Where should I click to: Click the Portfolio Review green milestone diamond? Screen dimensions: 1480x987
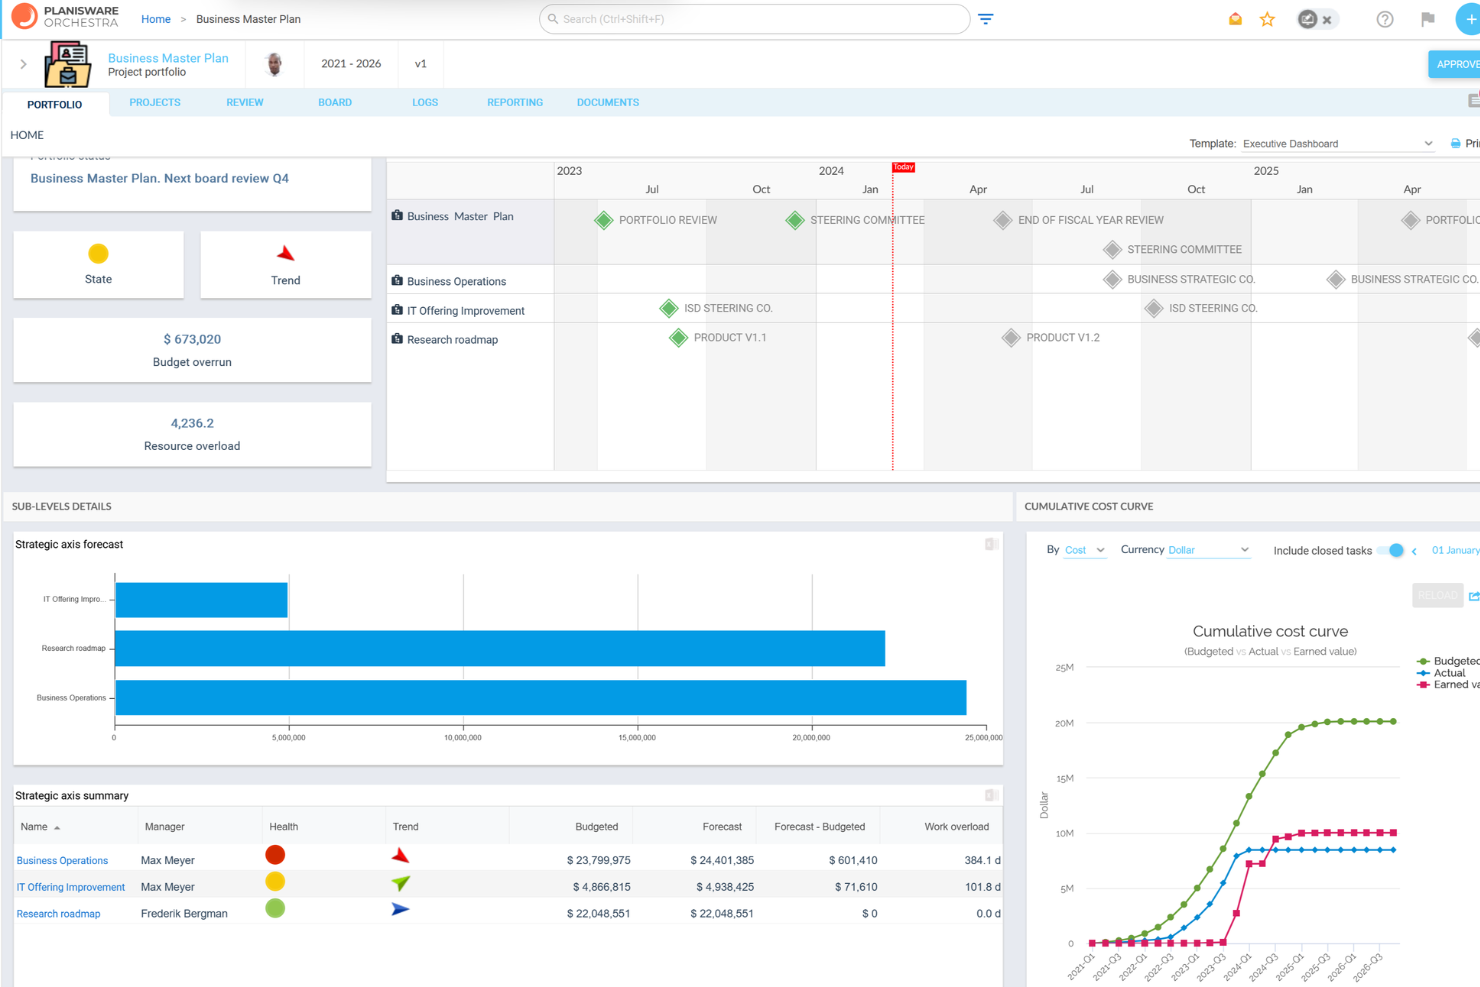click(x=604, y=220)
